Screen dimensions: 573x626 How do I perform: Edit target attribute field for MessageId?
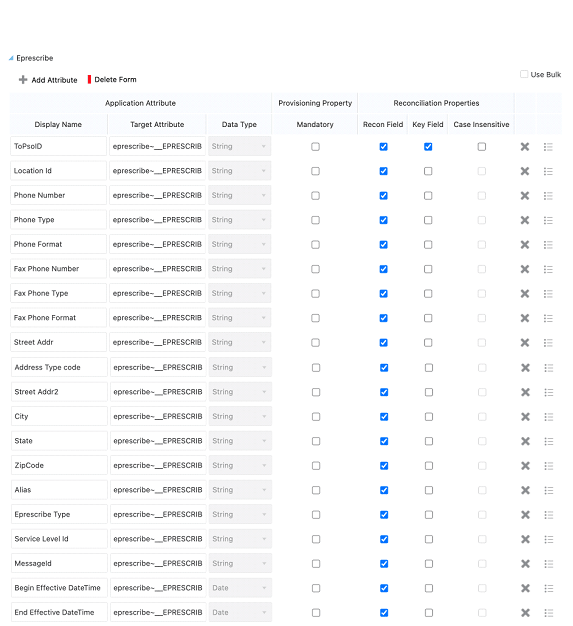pos(158,563)
